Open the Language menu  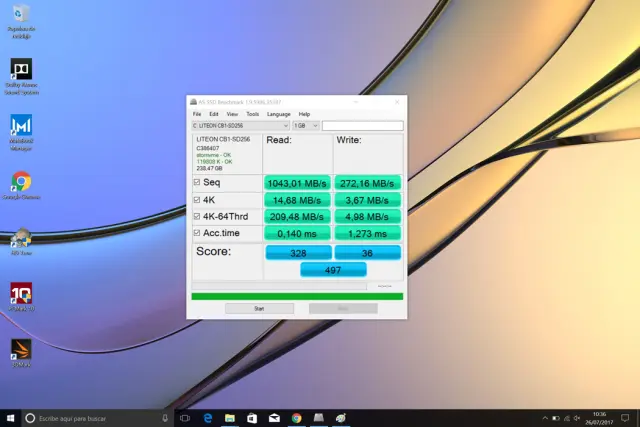[278, 114]
